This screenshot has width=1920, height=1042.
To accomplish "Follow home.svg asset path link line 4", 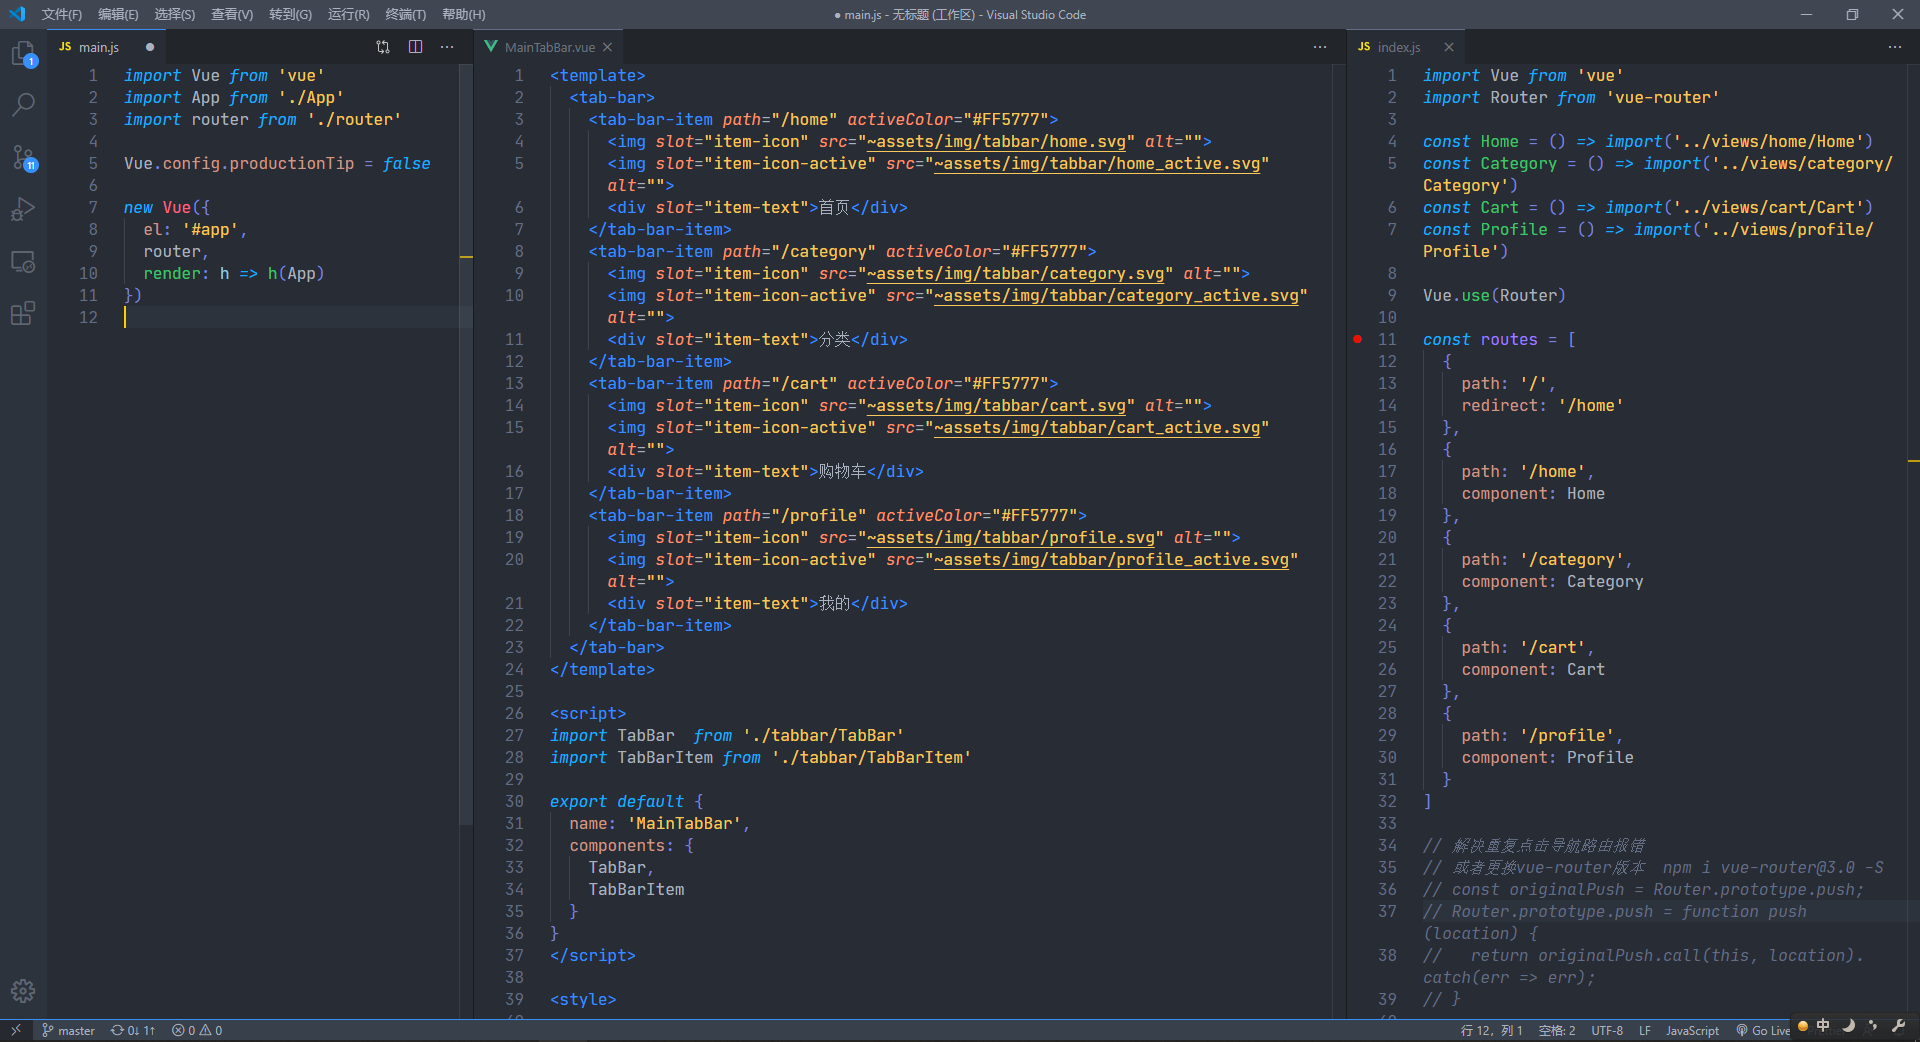I will (x=996, y=142).
